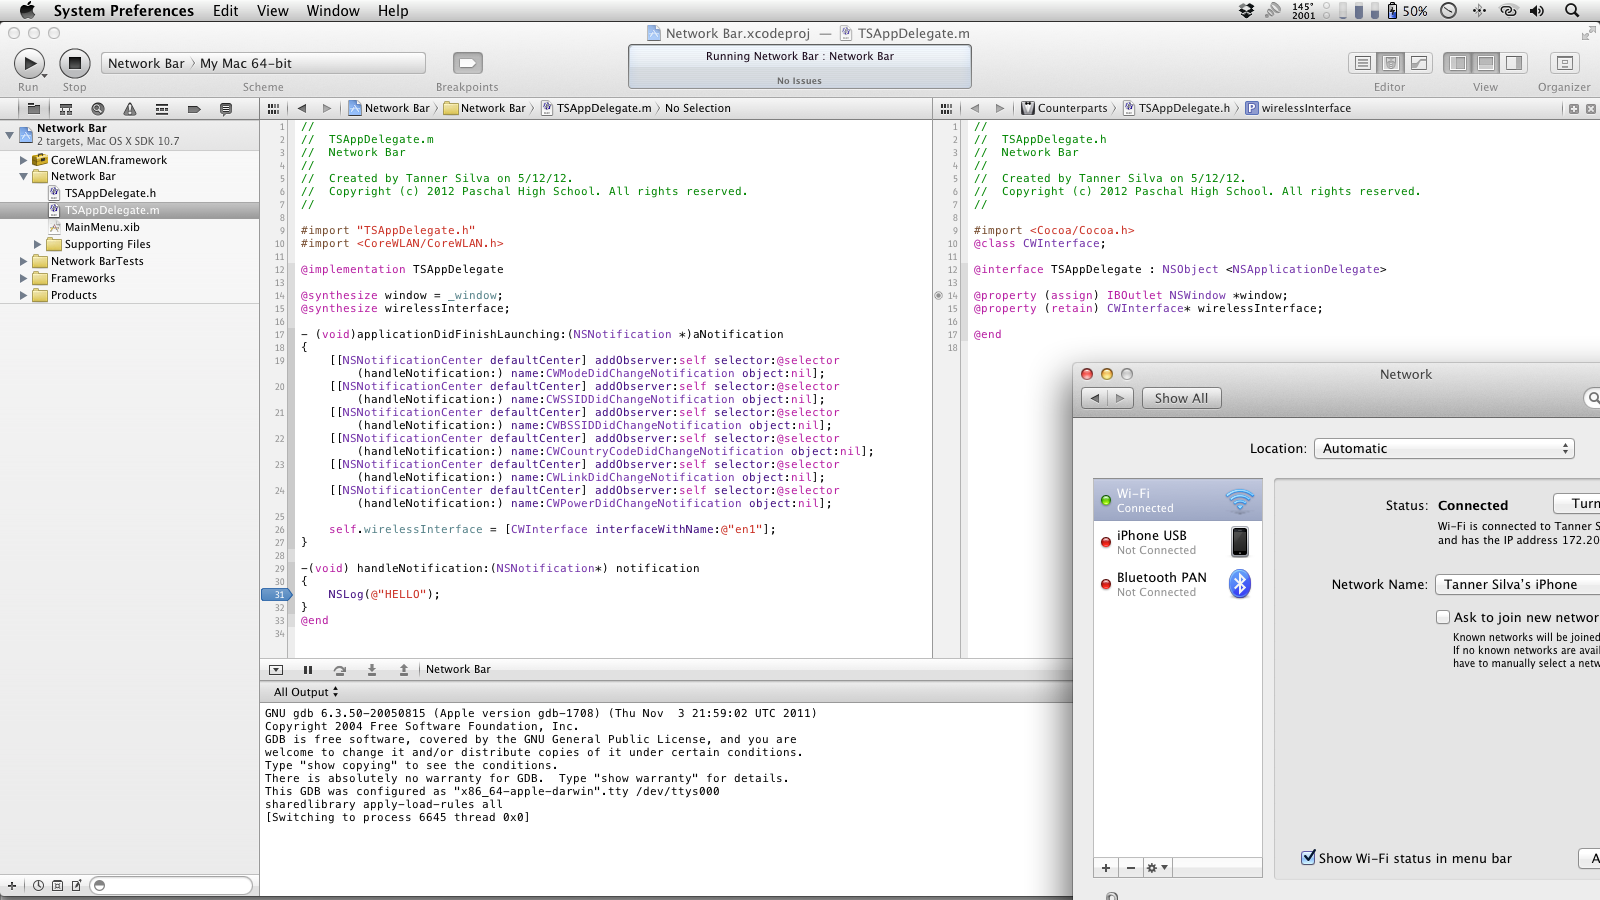Close the assistant editor pane
Viewport: 1600px width, 900px height.
(1591, 108)
